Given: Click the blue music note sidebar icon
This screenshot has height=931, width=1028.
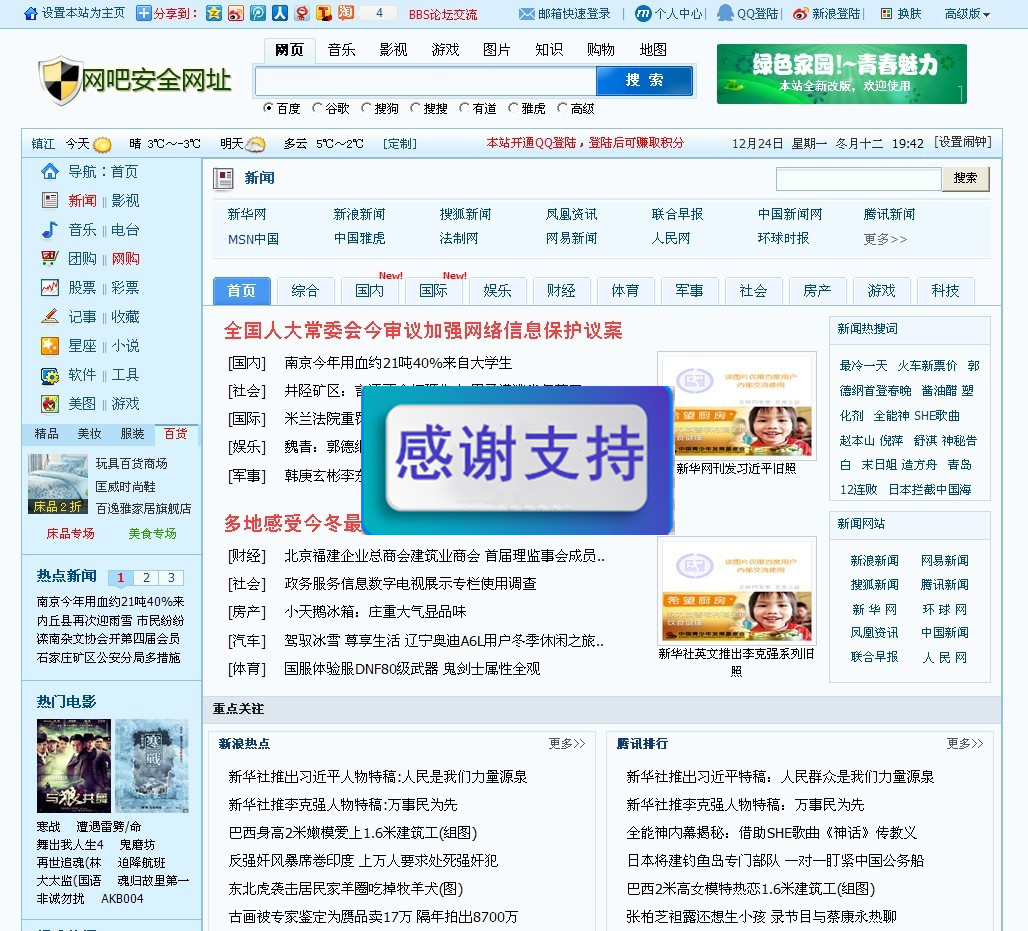Looking at the screenshot, I should click(50, 229).
